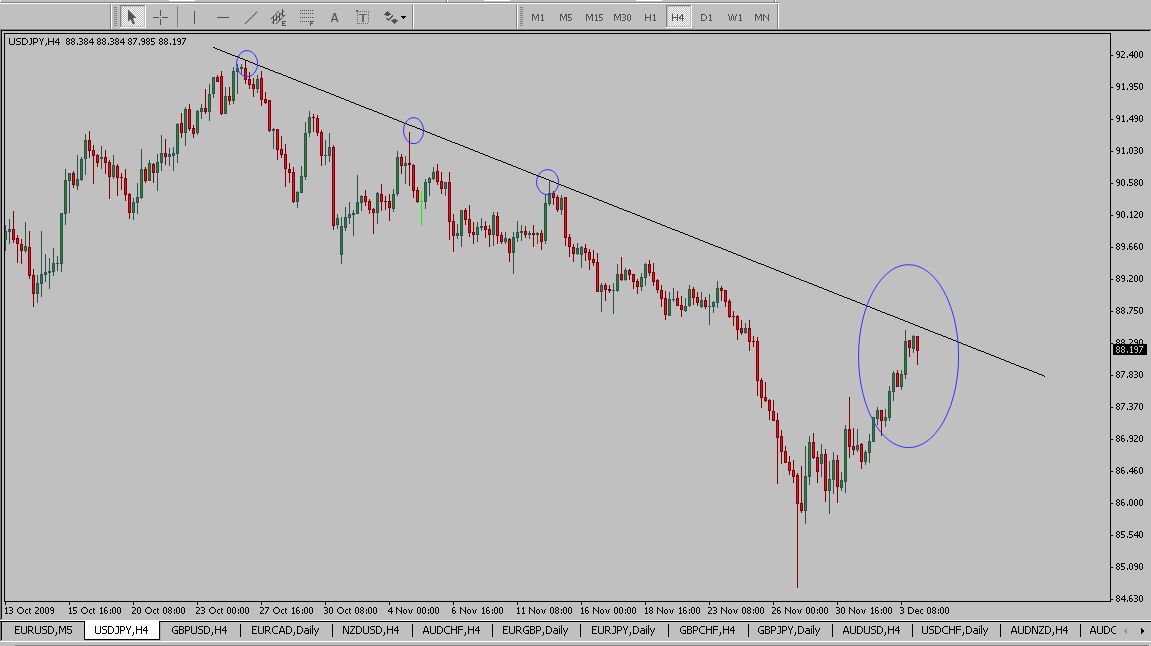The image size is (1151, 646).
Task: Activate the crosshair tool
Action: point(160,17)
